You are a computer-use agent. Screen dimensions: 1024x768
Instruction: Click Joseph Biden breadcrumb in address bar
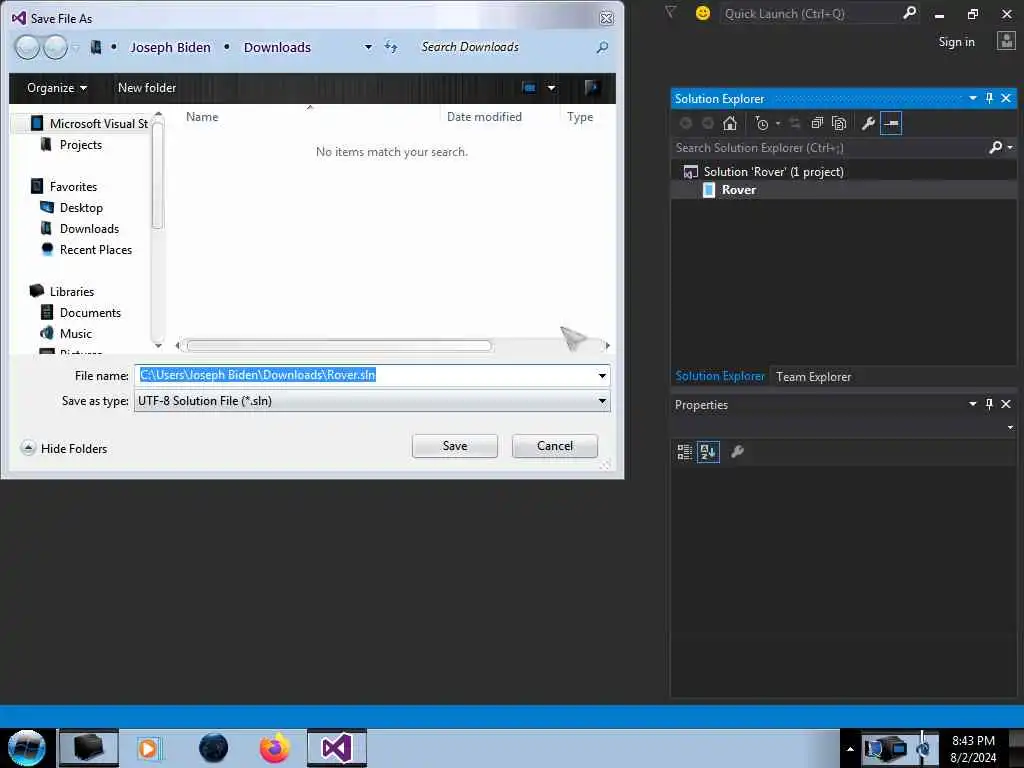point(170,48)
